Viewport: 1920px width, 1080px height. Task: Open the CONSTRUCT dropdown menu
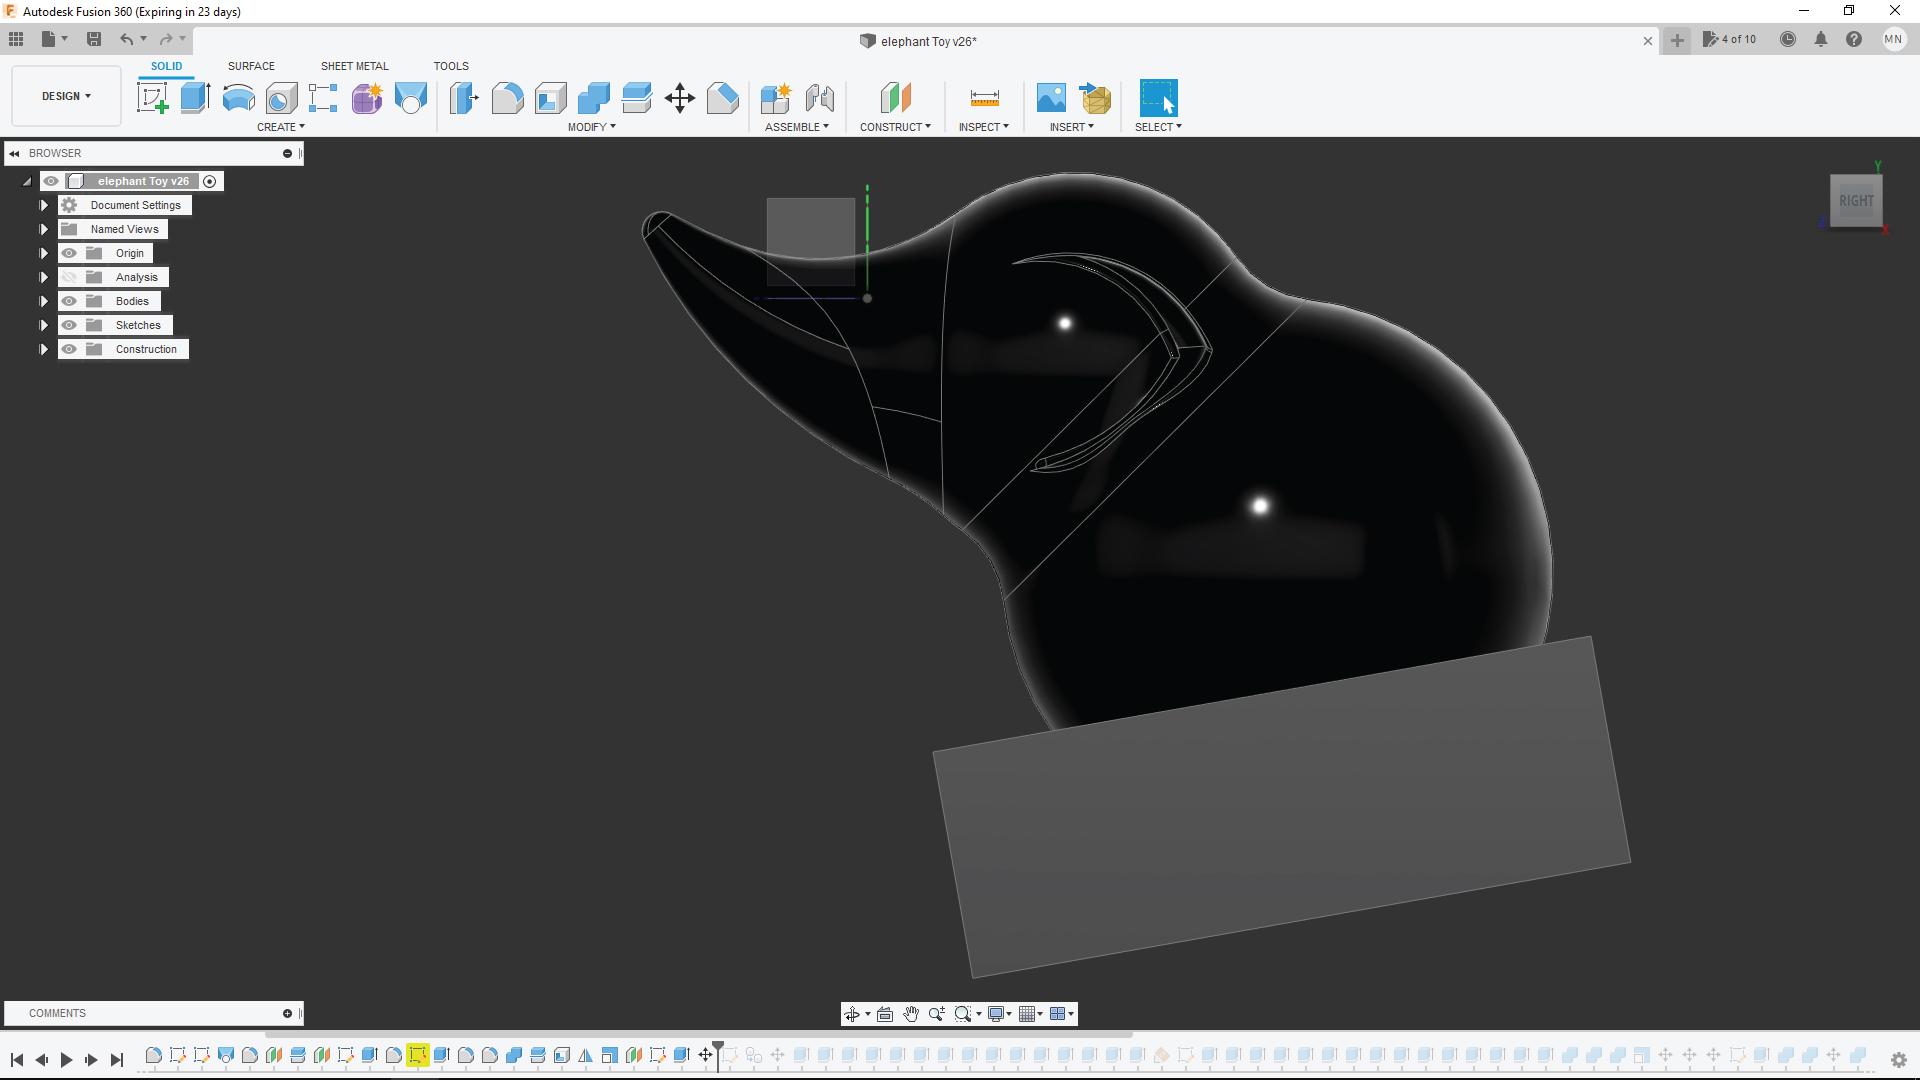[895, 127]
